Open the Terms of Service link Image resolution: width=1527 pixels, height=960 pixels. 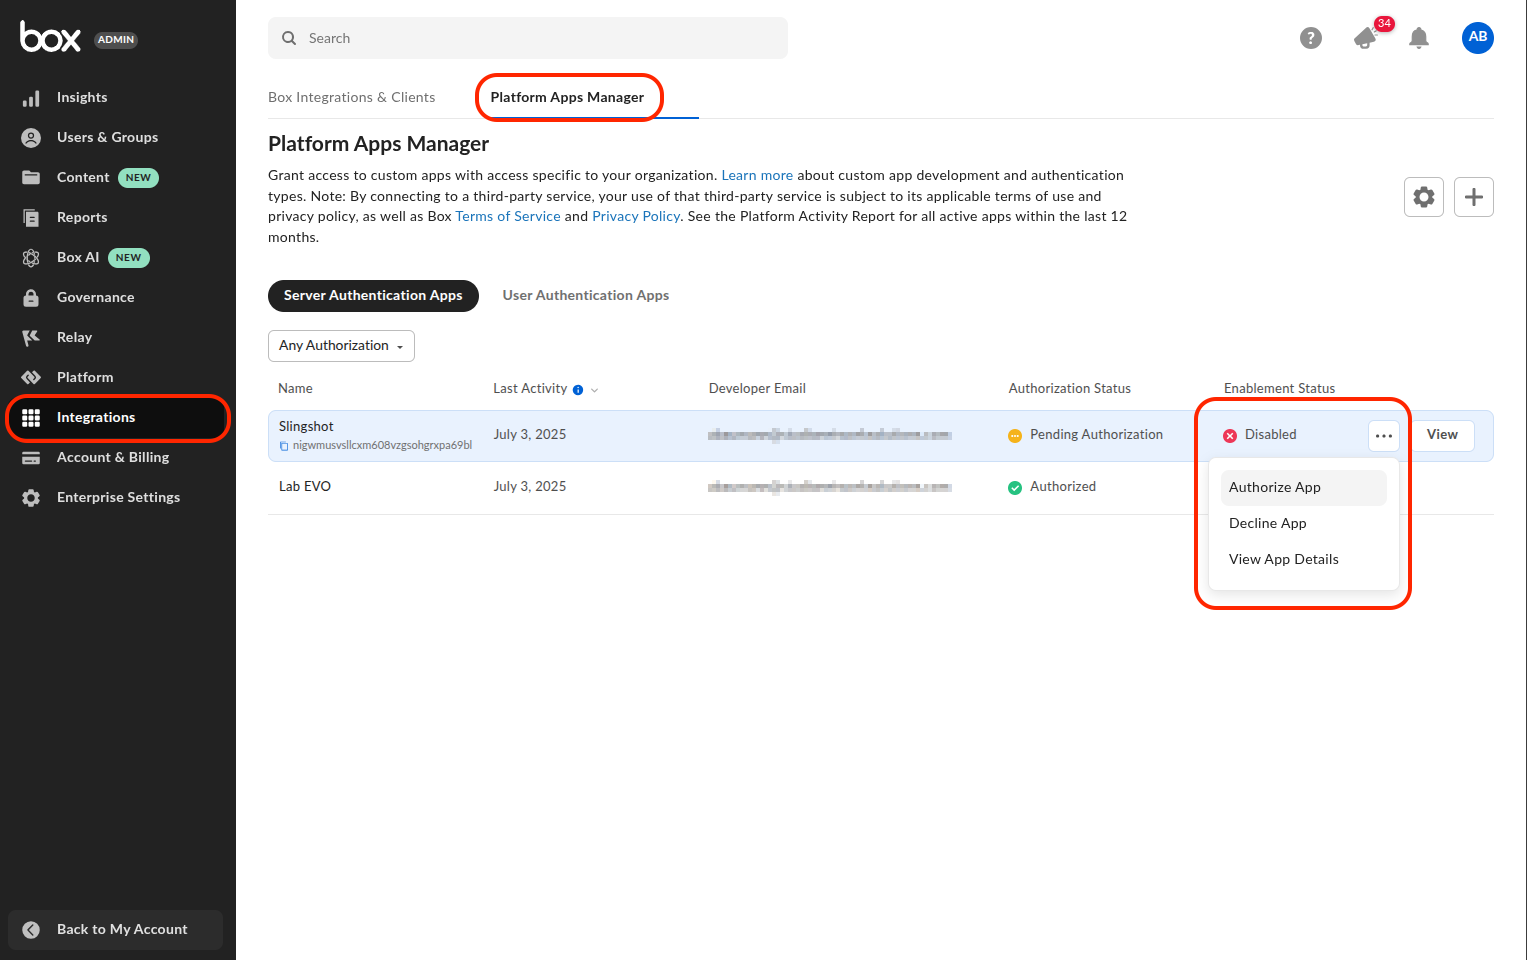pyautogui.click(x=508, y=216)
